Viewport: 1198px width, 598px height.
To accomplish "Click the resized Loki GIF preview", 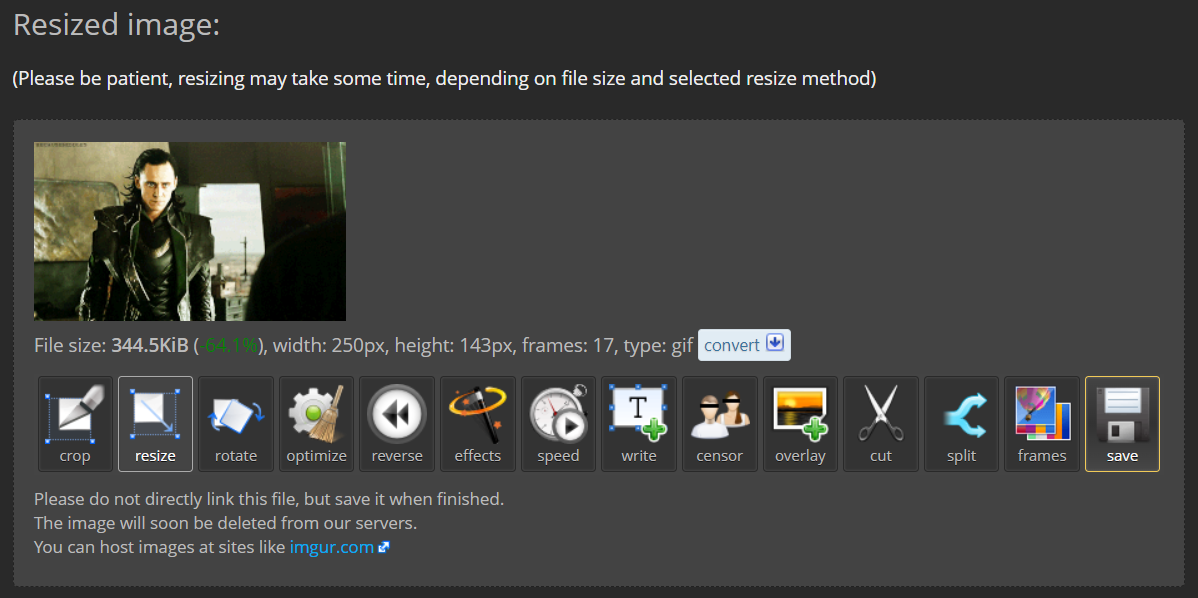I will coord(189,231).
